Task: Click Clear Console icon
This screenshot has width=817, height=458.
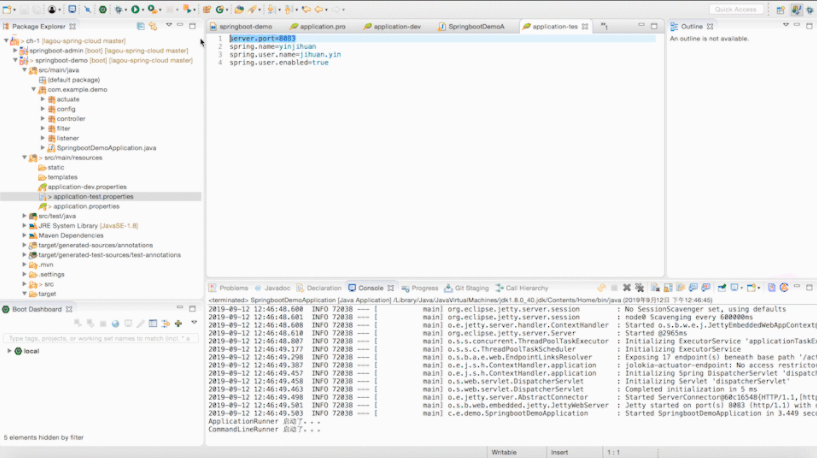Action: click(x=655, y=288)
